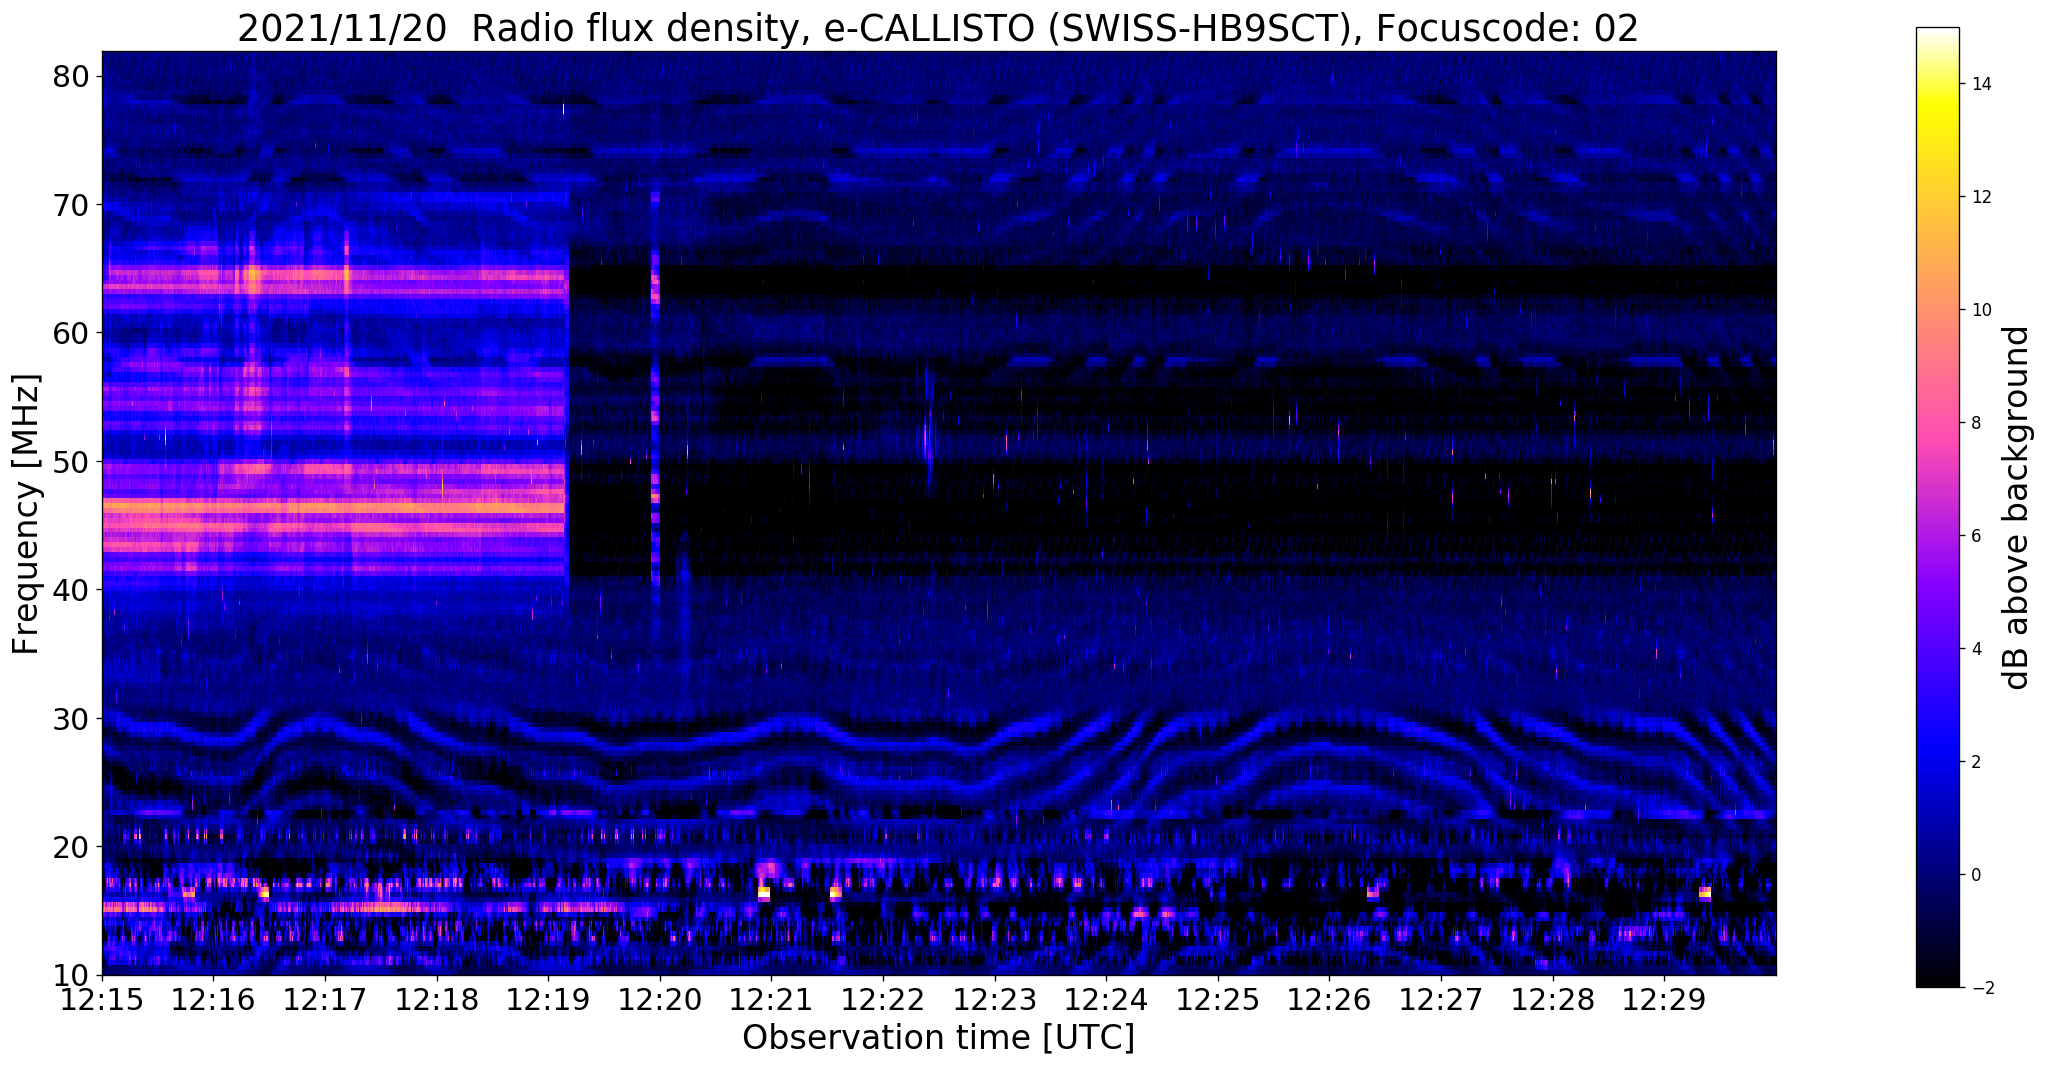
Task: Click the colorbar tick value 14
Action: click(1980, 84)
